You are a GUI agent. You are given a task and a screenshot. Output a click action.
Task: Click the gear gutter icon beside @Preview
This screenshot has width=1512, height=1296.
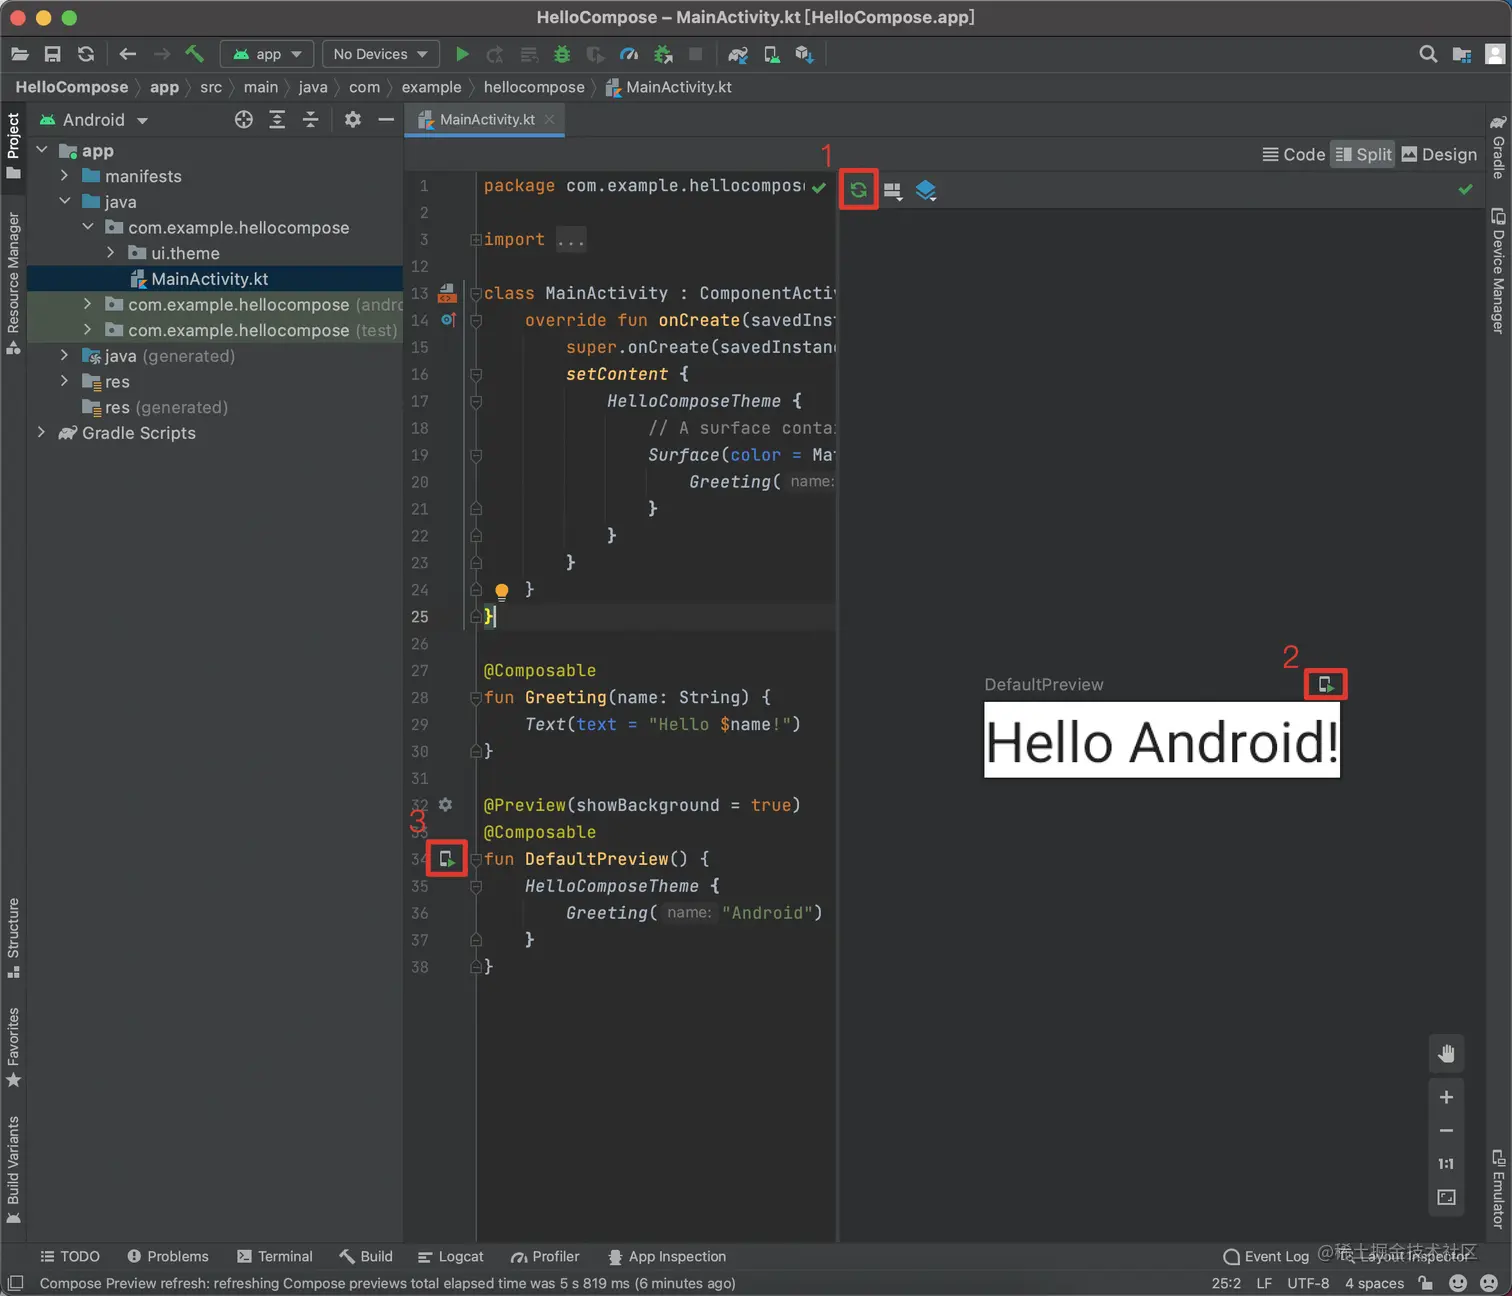click(x=446, y=805)
